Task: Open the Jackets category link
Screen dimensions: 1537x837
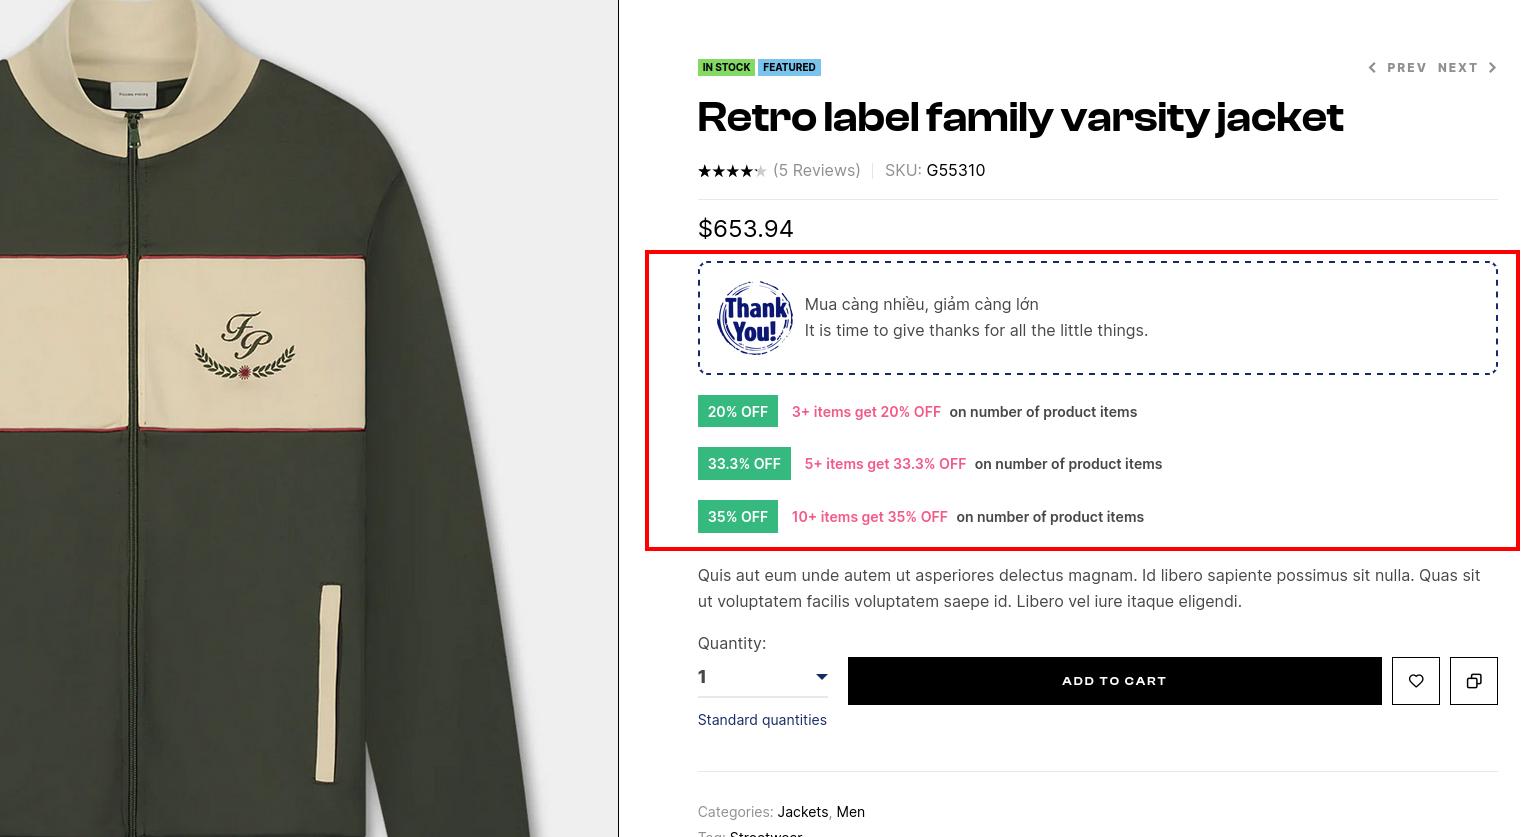Action: click(803, 812)
